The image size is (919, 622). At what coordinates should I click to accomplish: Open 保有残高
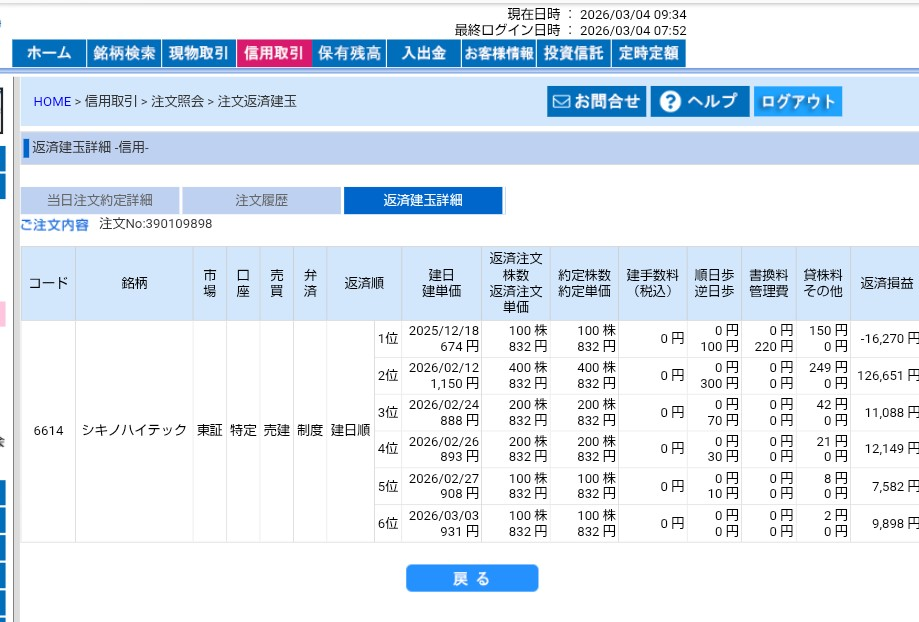(x=348, y=55)
